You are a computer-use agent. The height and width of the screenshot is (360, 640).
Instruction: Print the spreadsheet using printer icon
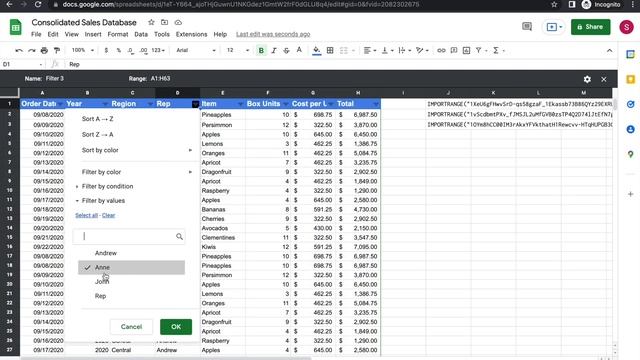coord(44,50)
